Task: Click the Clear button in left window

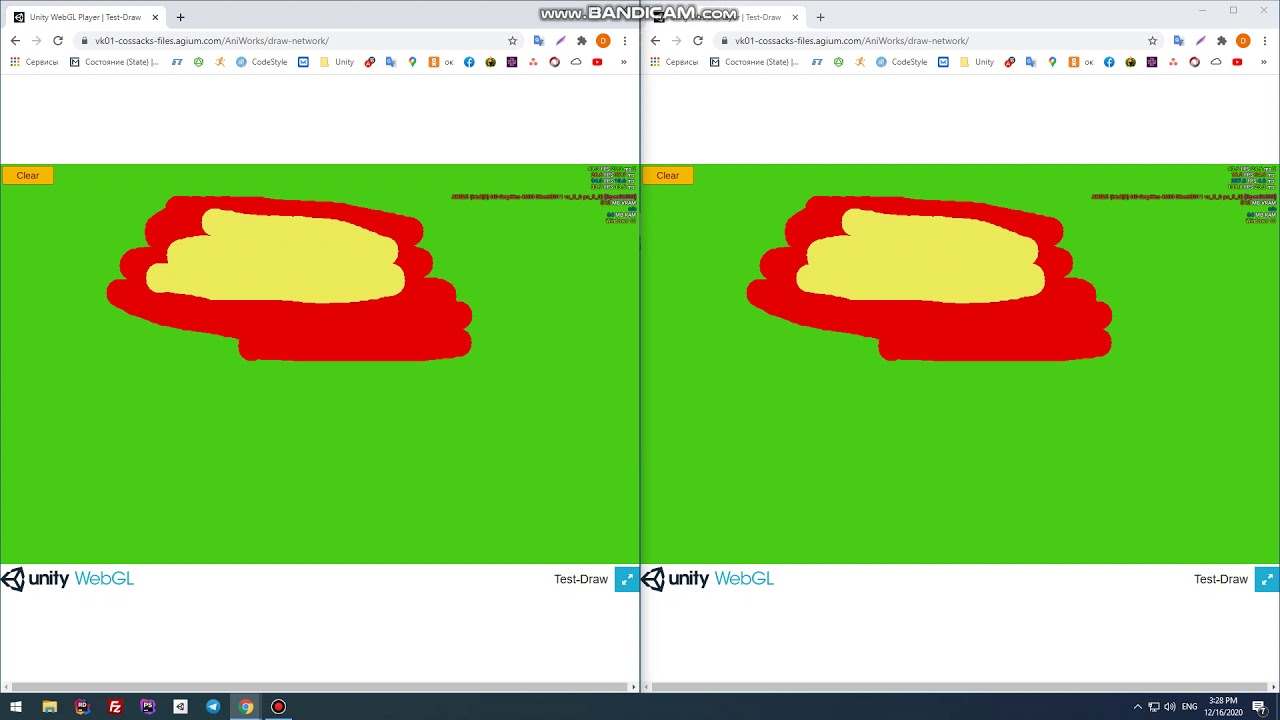Action: (27, 175)
